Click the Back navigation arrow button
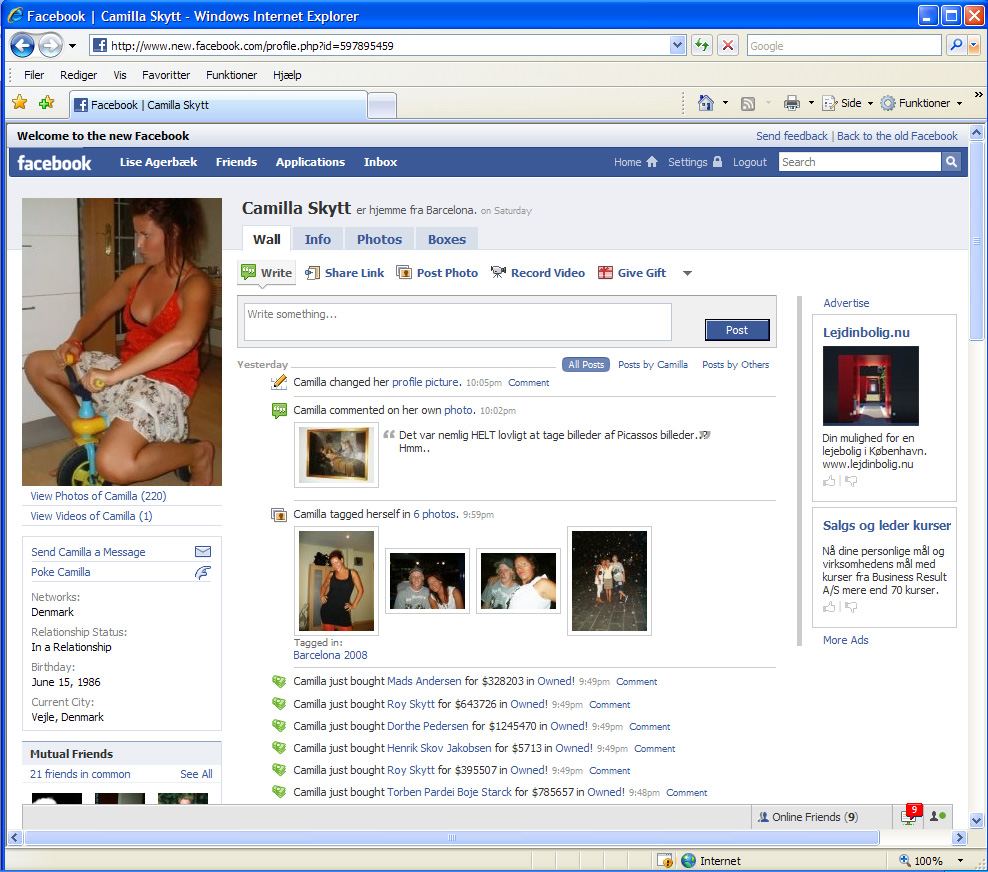The height and width of the screenshot is (872, 988). tap(23, 46)
